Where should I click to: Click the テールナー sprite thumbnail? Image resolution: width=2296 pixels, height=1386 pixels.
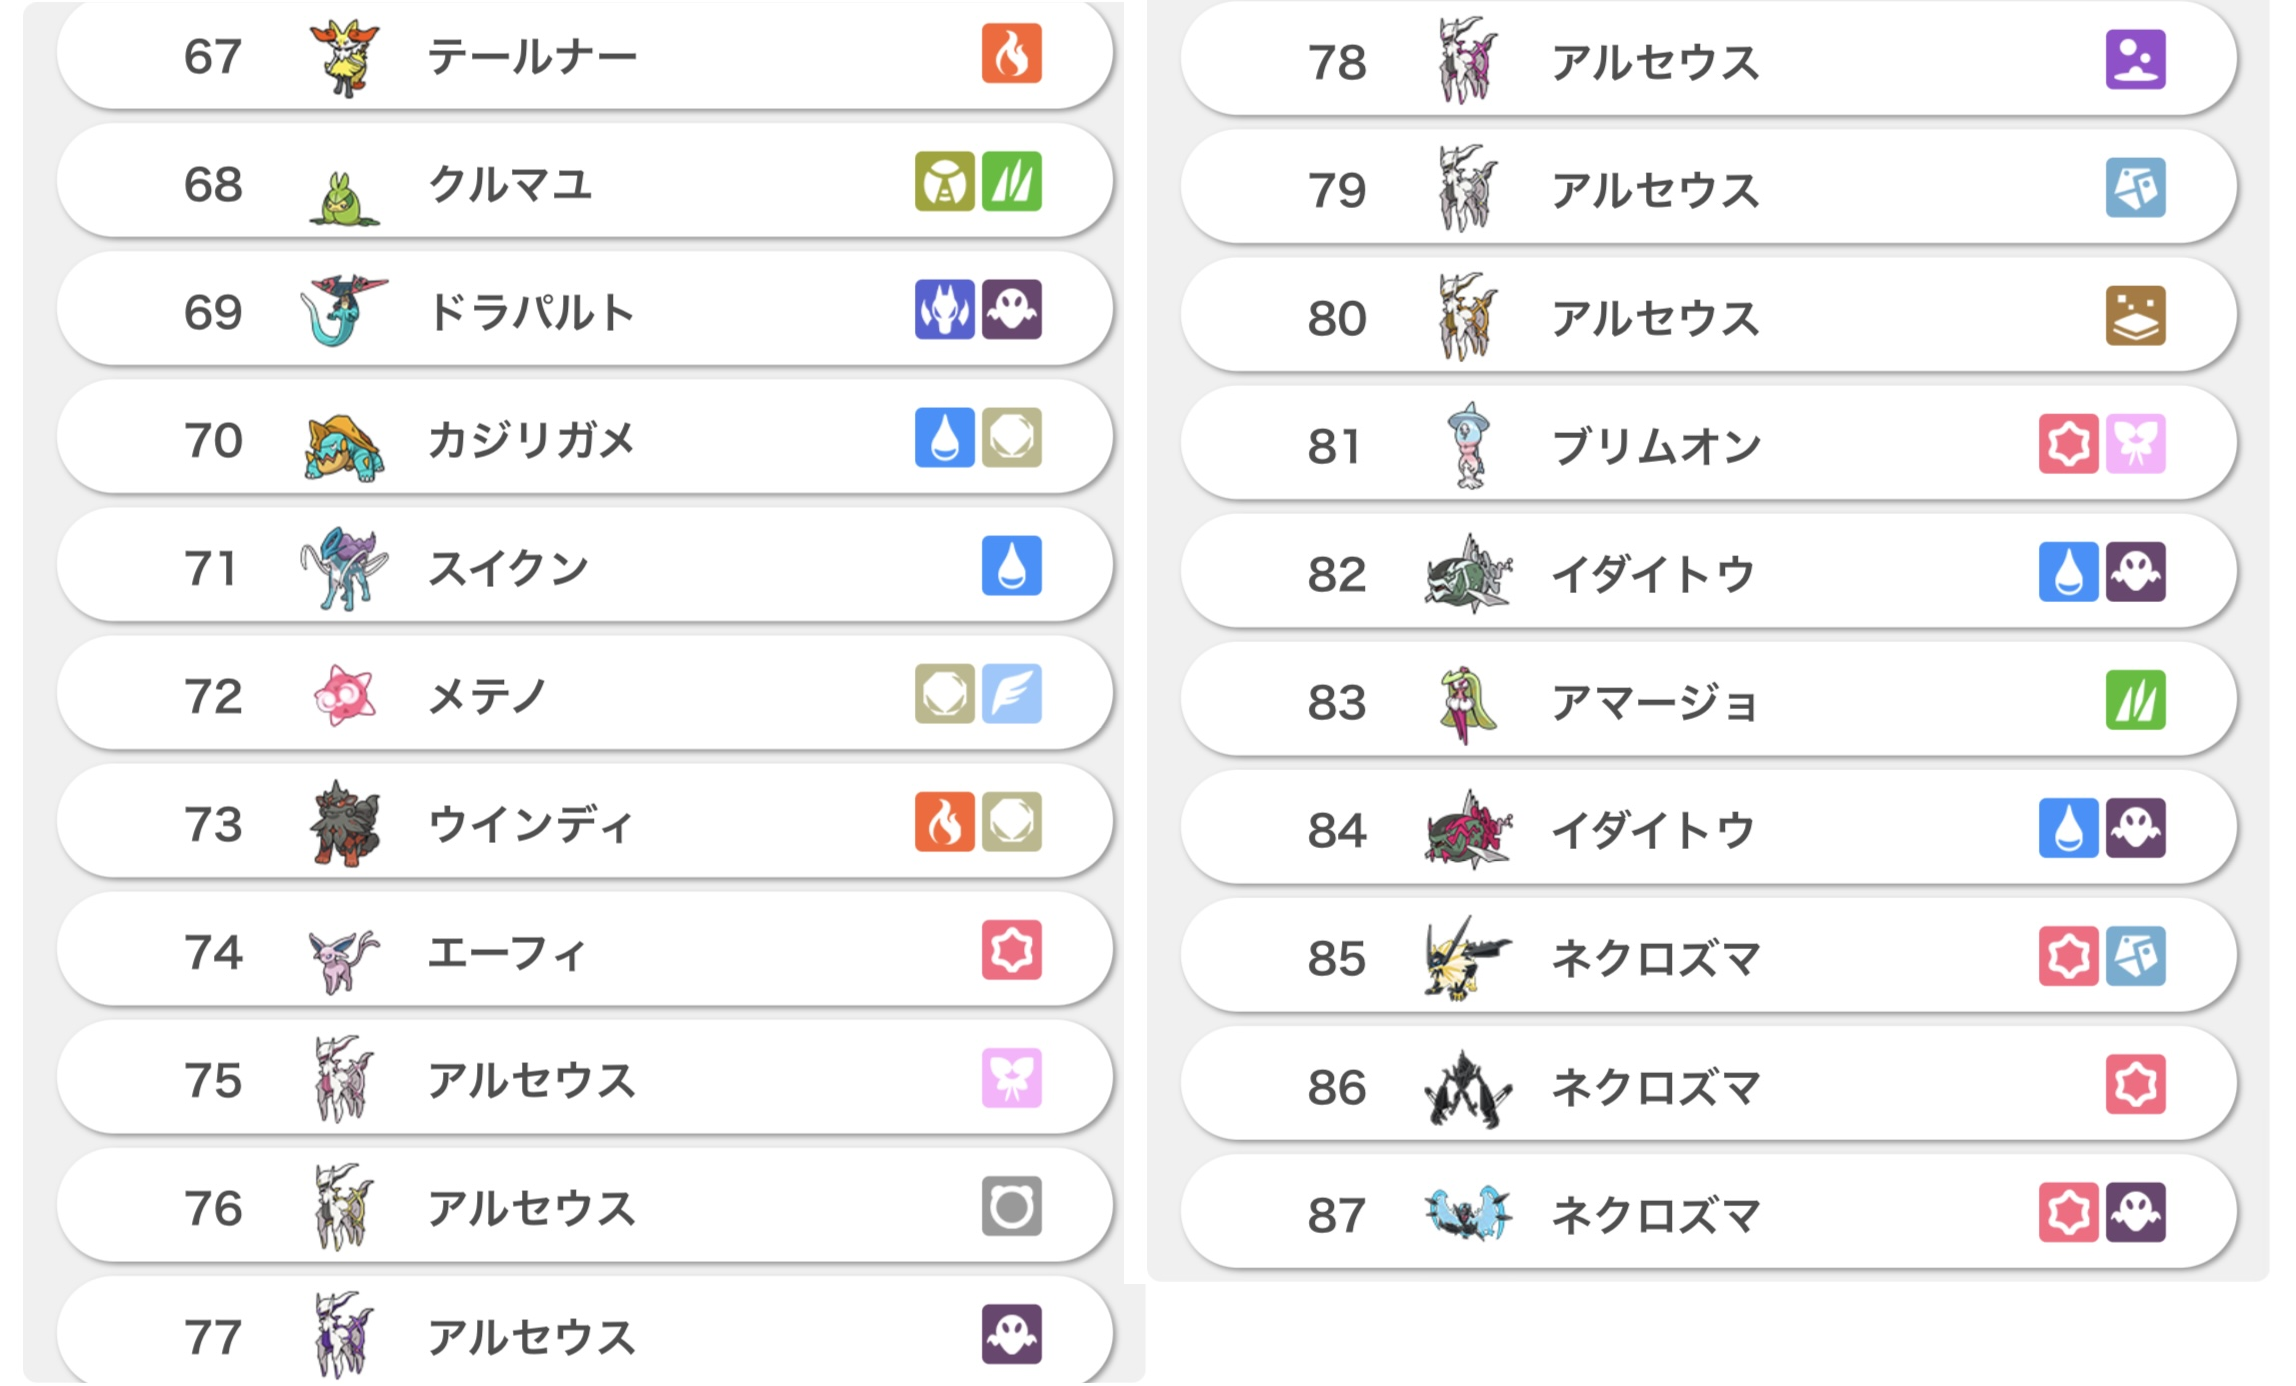pyautogui.click(x=344, y=57)
